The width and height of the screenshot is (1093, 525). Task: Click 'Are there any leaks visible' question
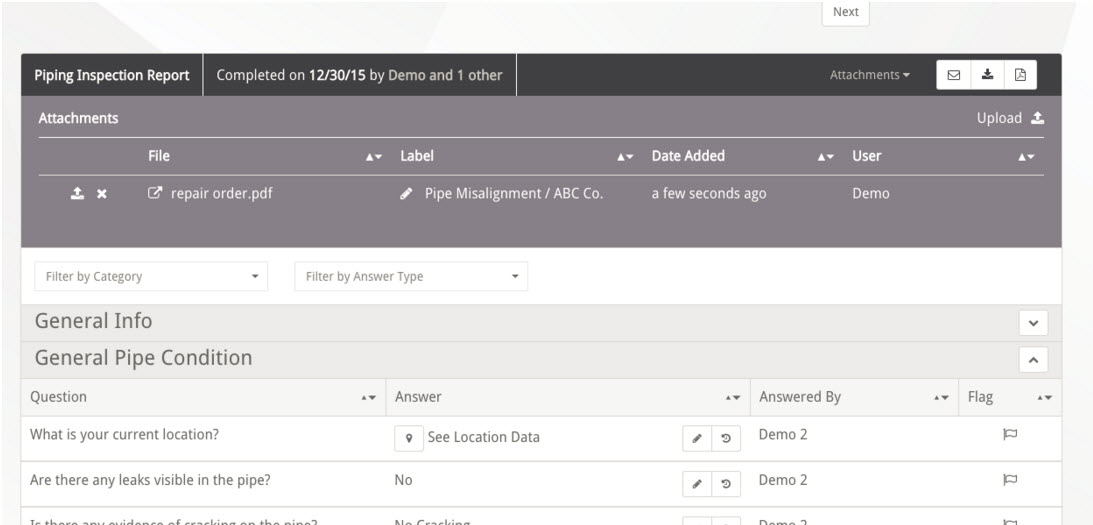(150, 480)
